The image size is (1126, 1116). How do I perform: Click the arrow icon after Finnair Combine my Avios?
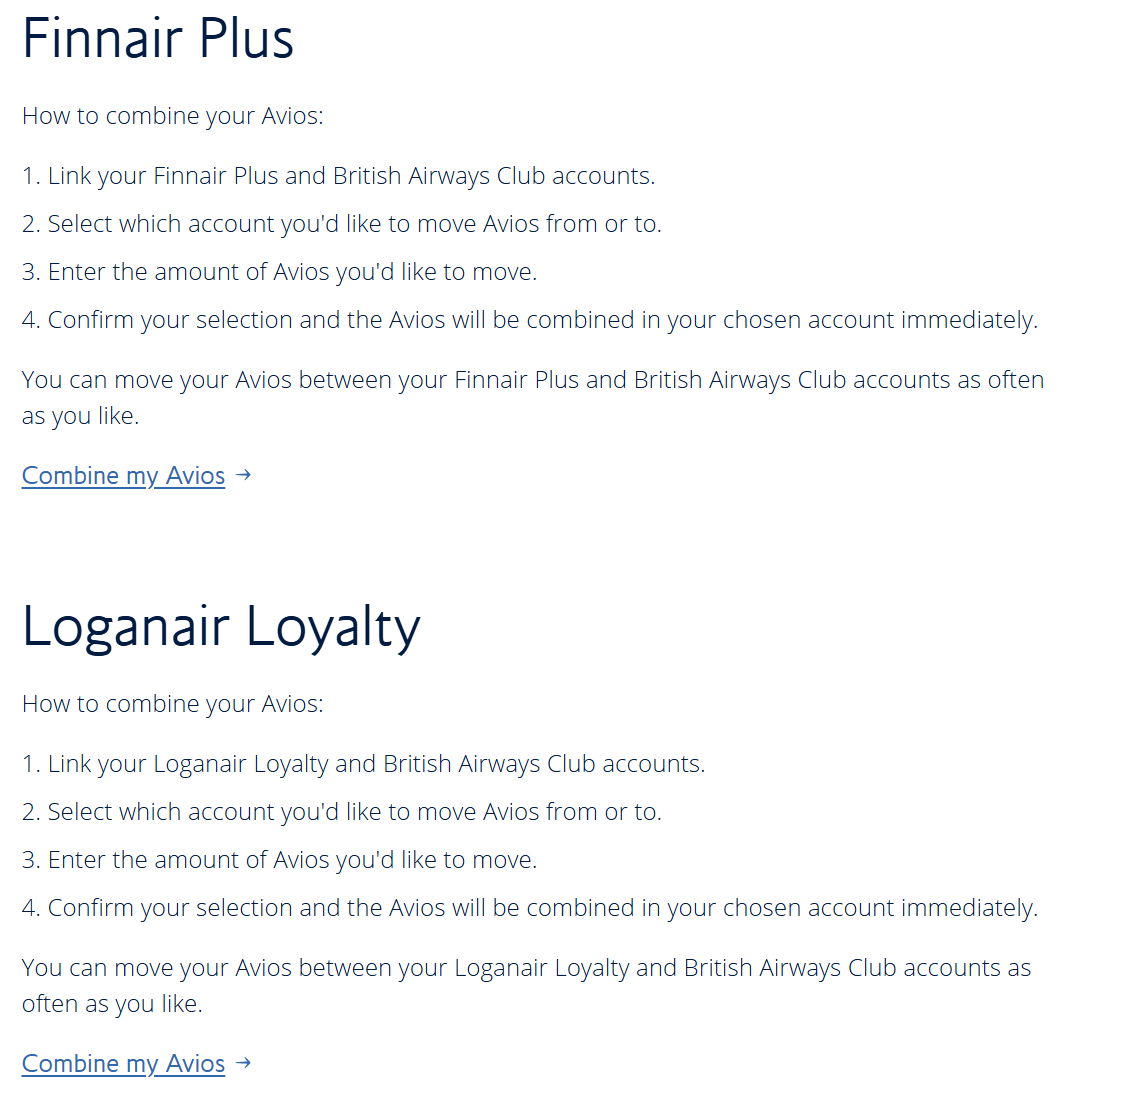[243, 475]
